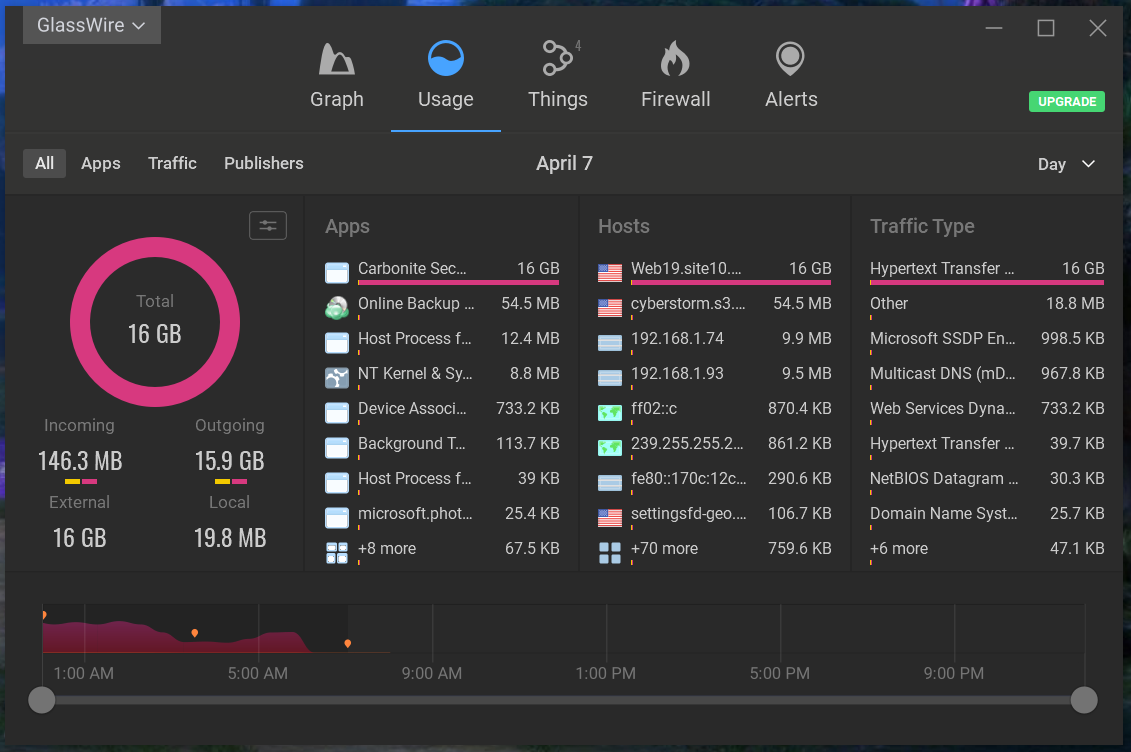The image size is (1131, 752).
Task: Expand the +8 more apps list
Action: point(386,549)
